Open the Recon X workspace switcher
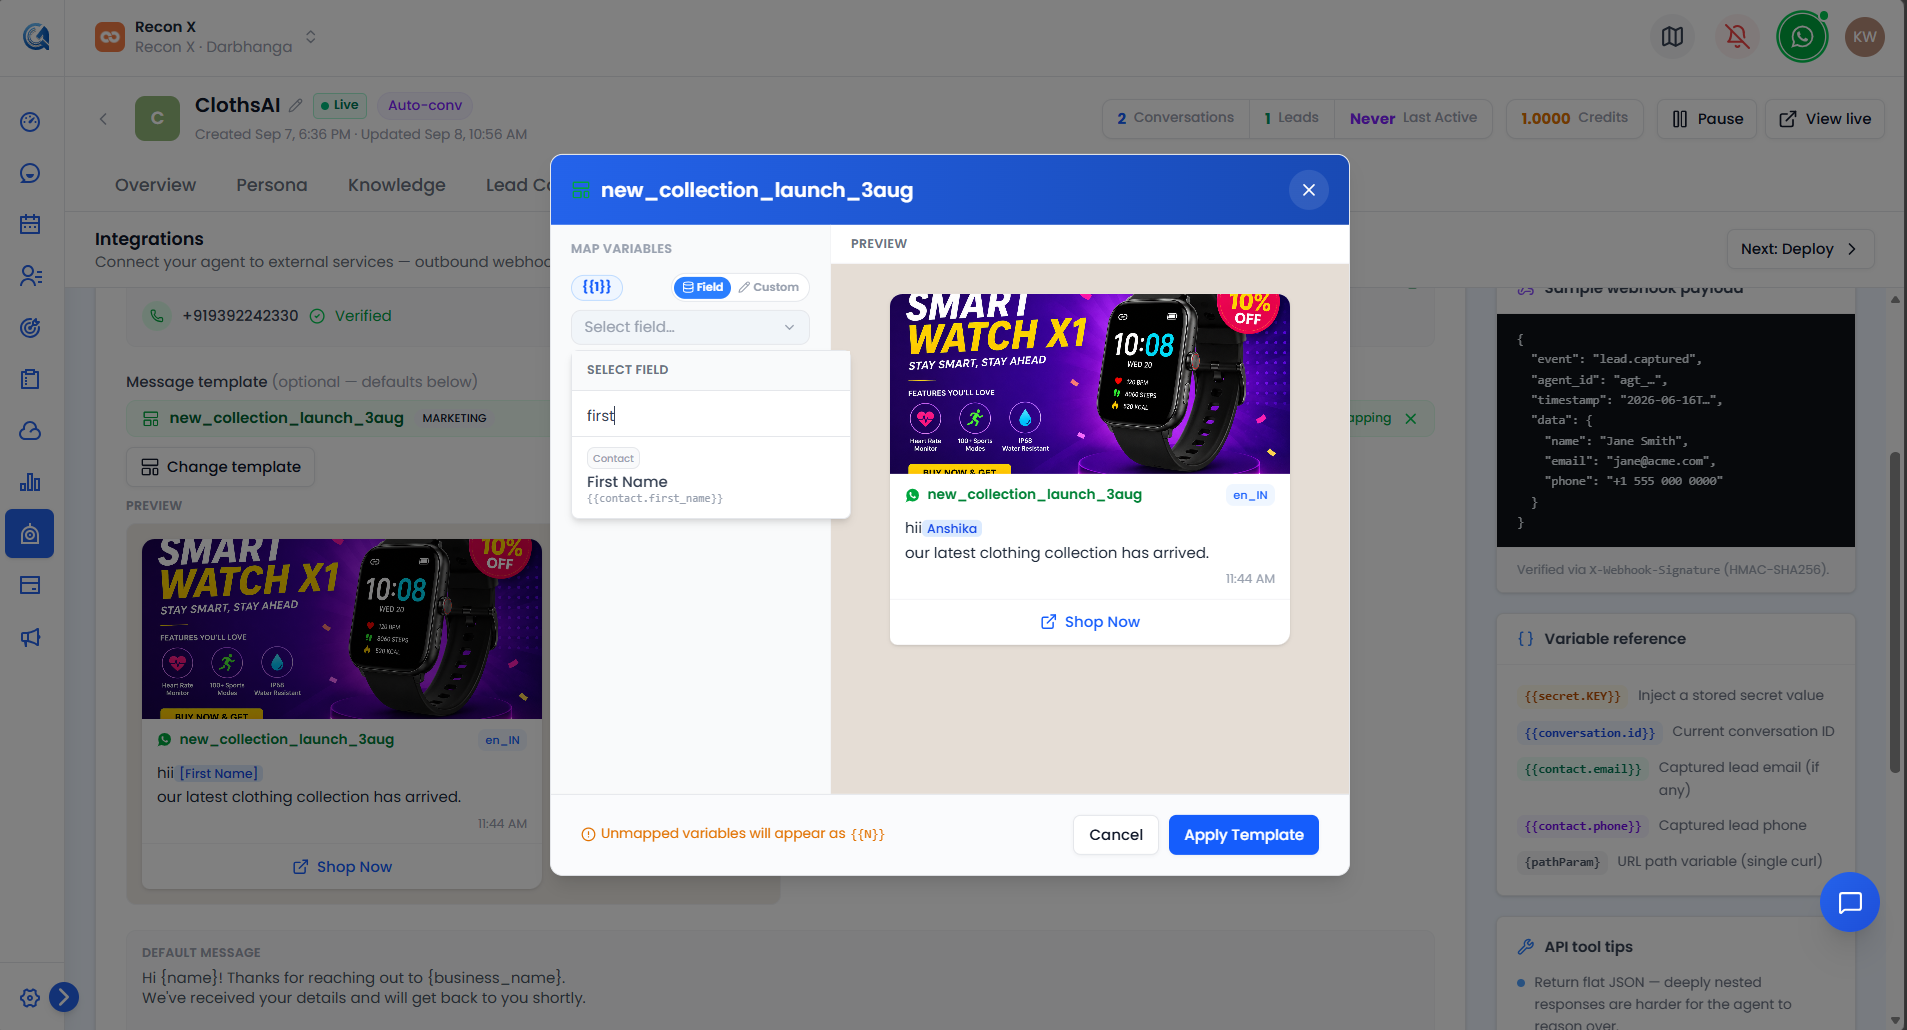 [207, 37]
